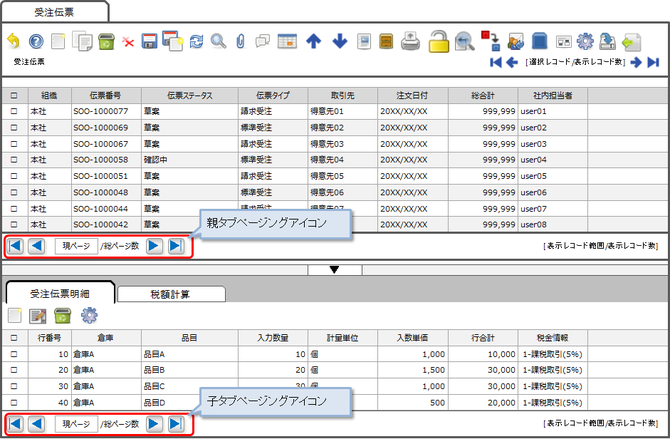Click the zoom across magnifier icon
The width and height of the screenshot is (670, 439).
coord(464,41)
